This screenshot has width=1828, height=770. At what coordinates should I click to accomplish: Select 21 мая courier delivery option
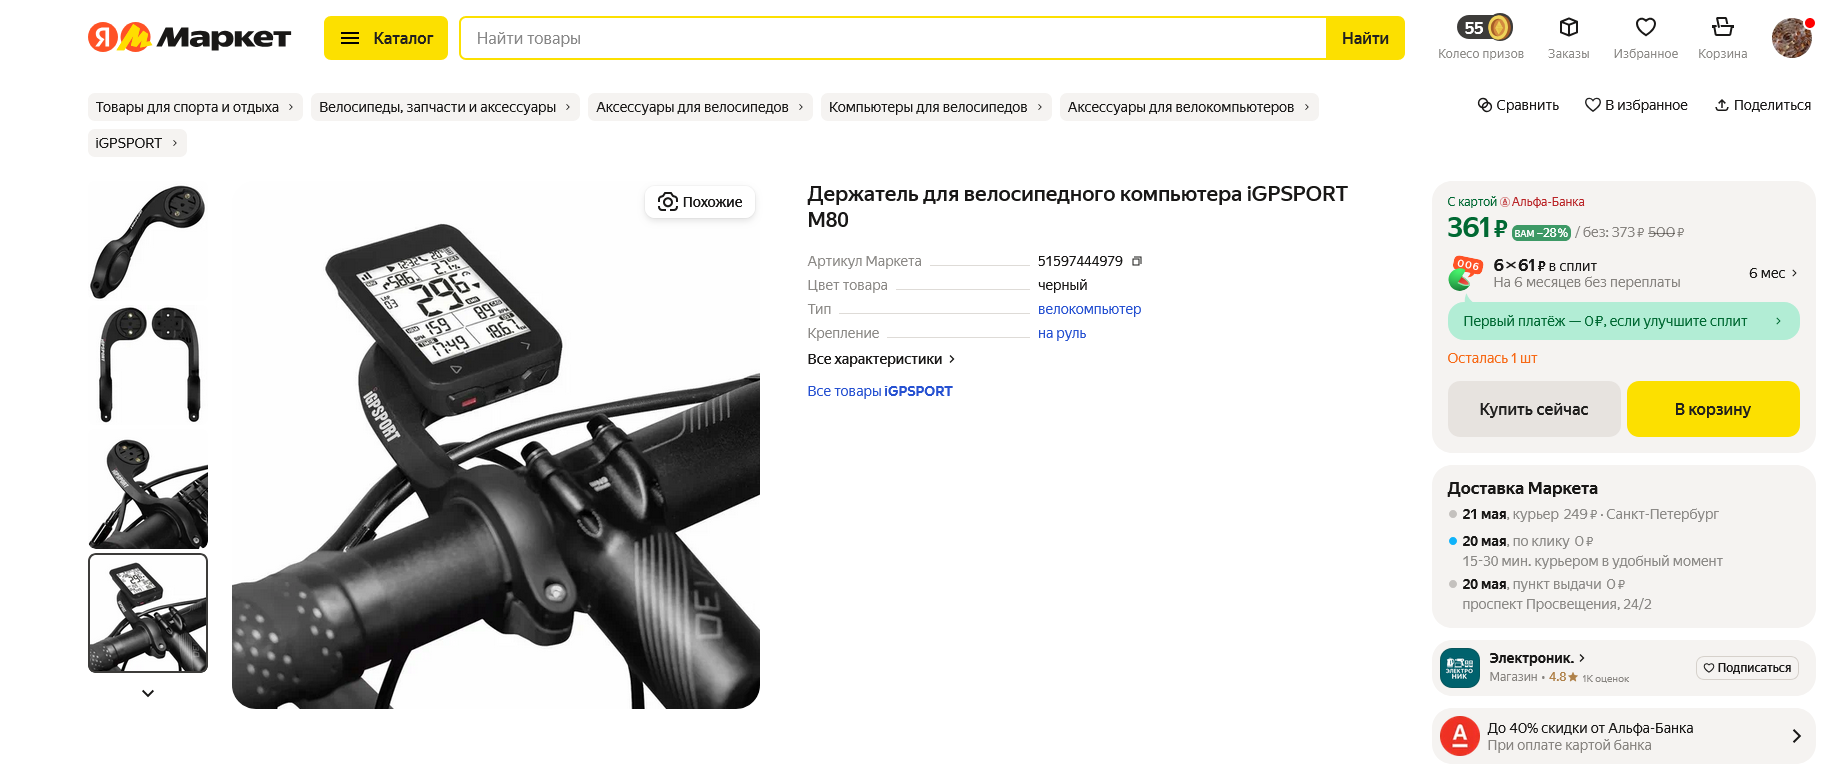[1590, 514]
